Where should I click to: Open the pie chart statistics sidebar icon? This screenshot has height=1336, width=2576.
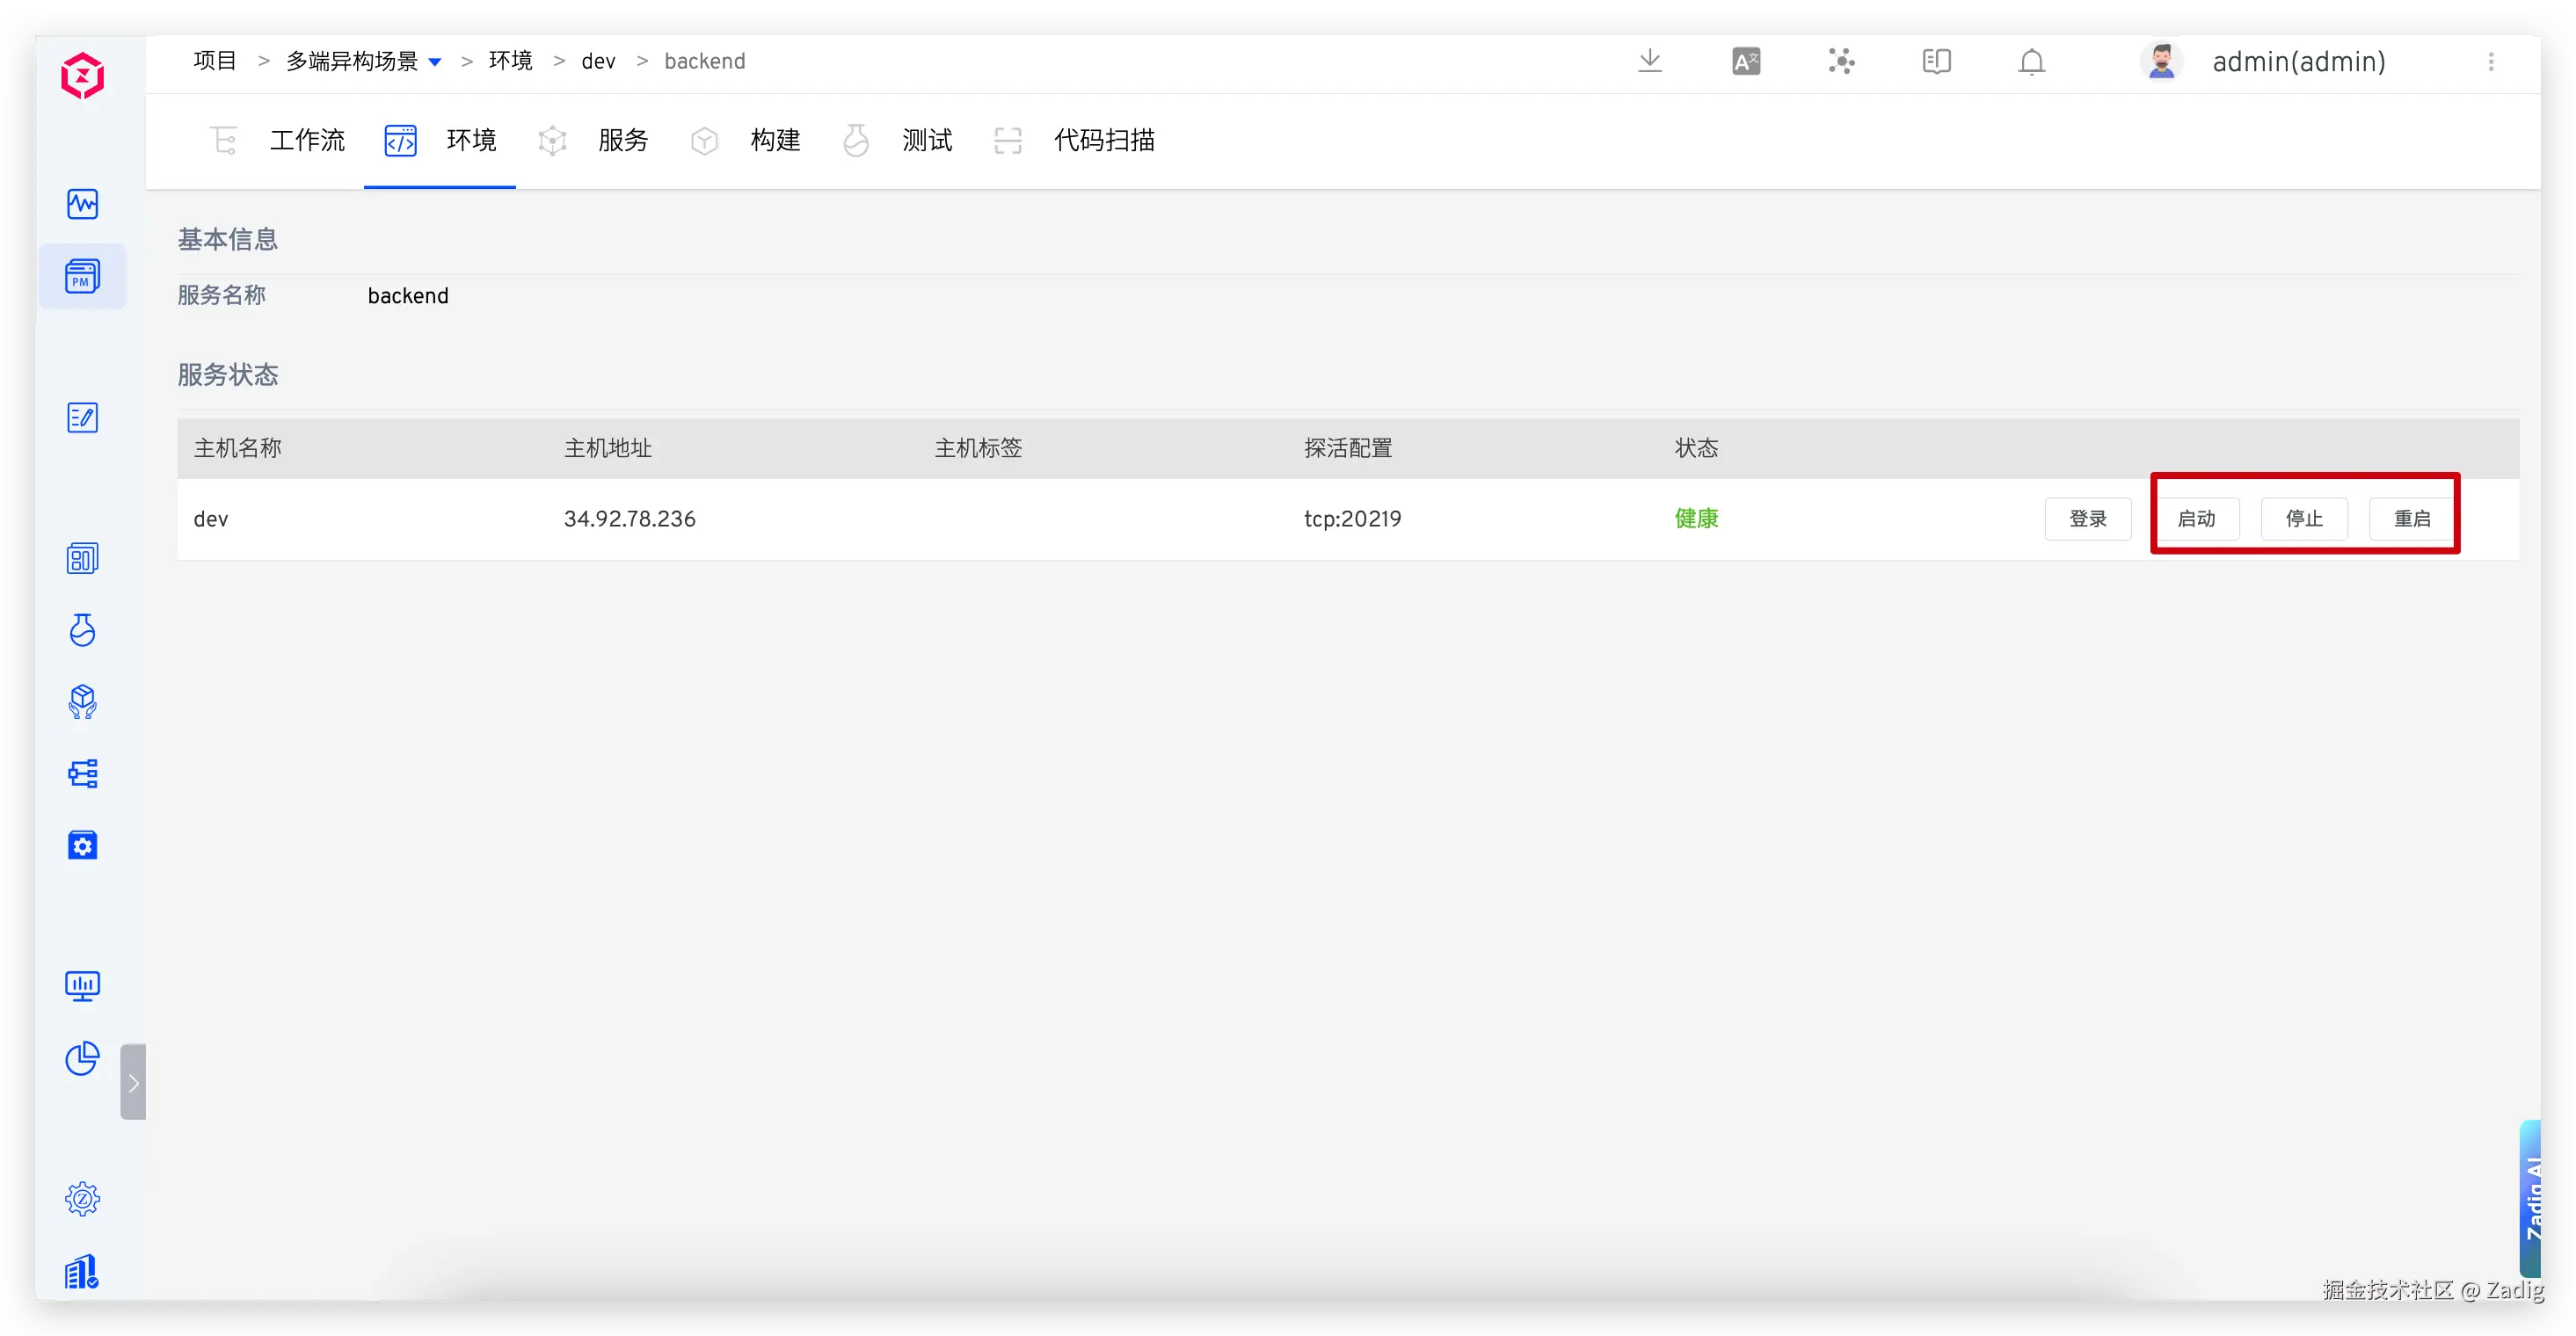[x=82, y=1058]
